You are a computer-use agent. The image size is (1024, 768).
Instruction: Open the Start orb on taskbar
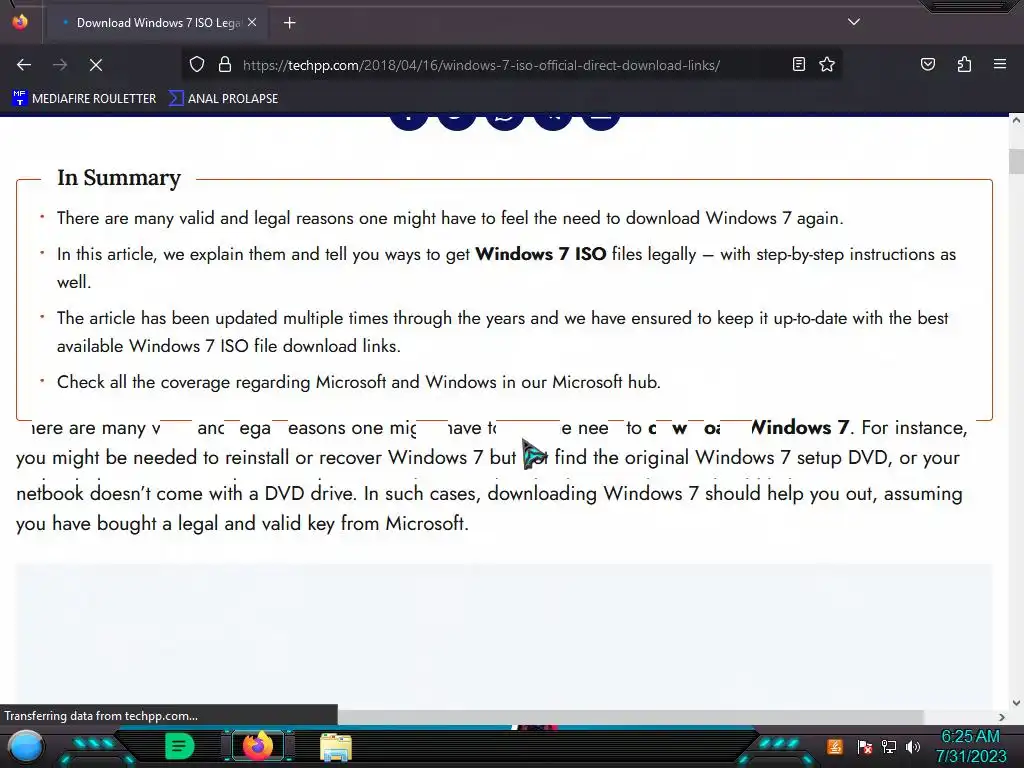26,746
